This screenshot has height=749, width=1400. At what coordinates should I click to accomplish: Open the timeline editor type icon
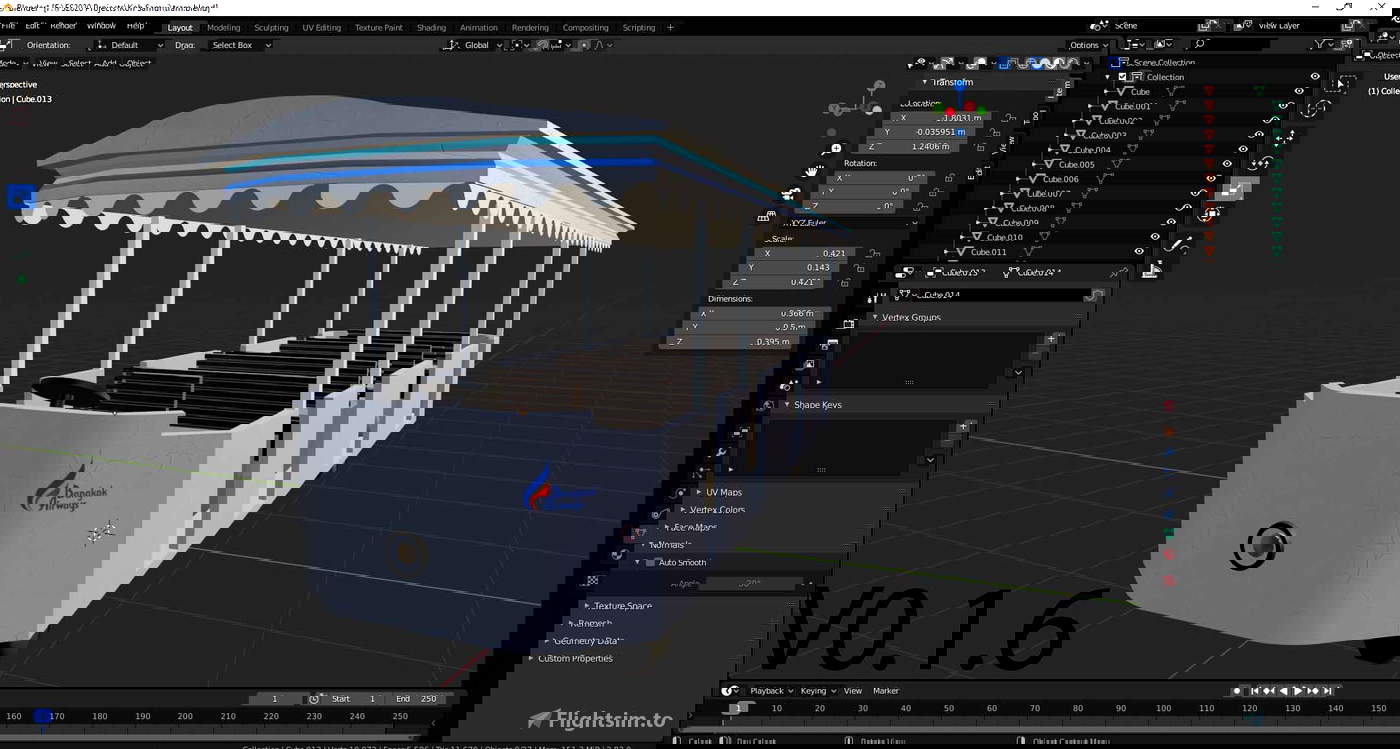click(730, 690)
